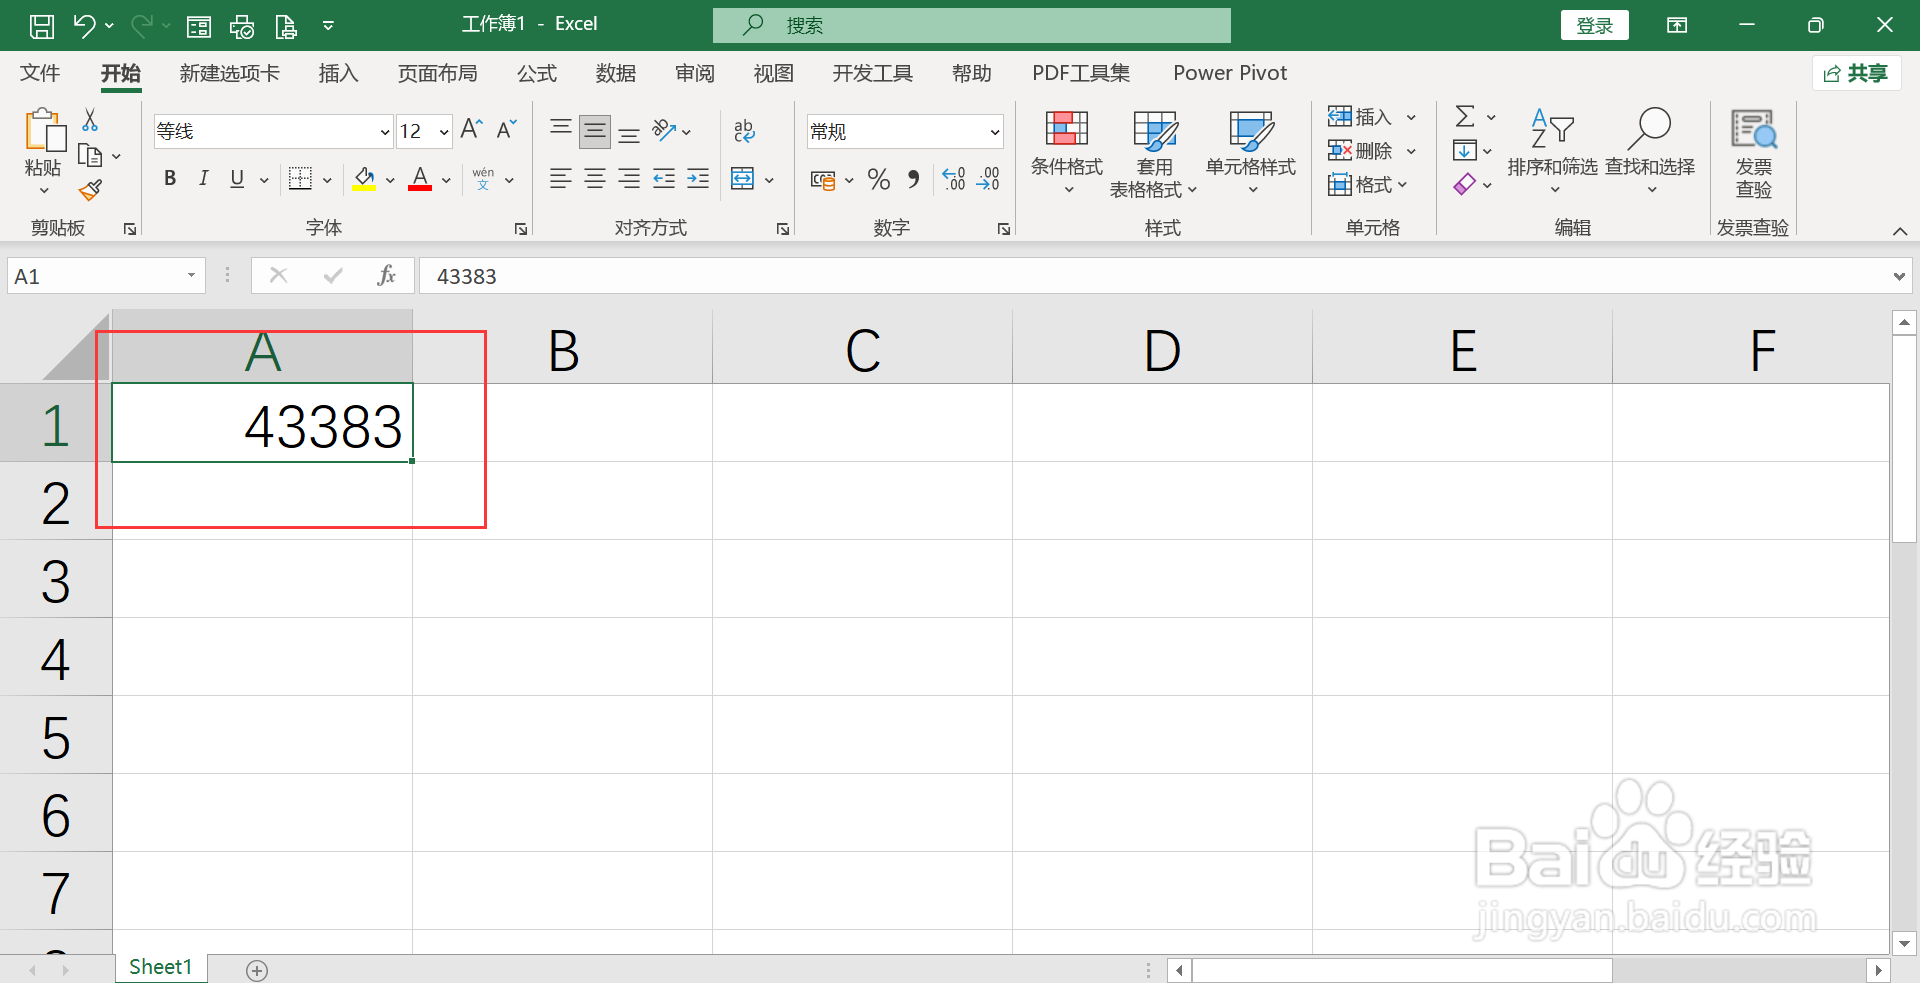Image resolution: width=1920 pixels, height=983 pixels.
Task: Open the 套用表格格式 dropdown
Action: [x=1153, y=153]
